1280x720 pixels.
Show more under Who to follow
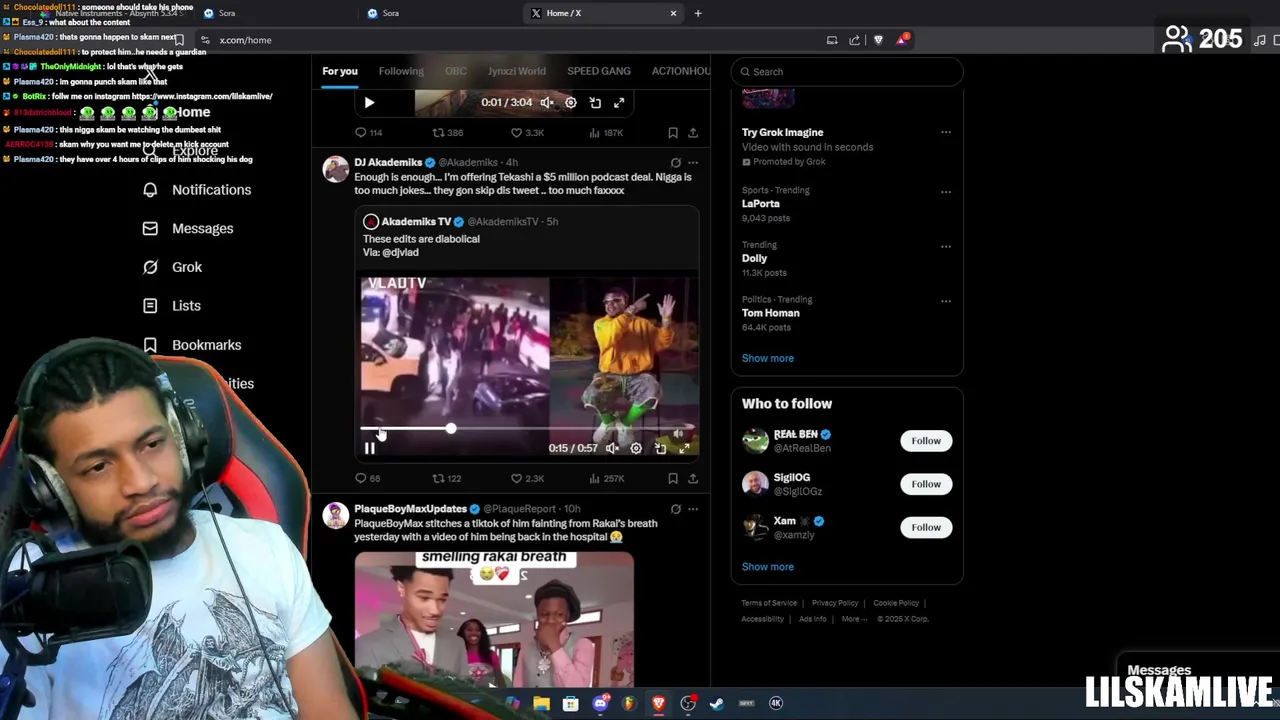coord(768,567)
